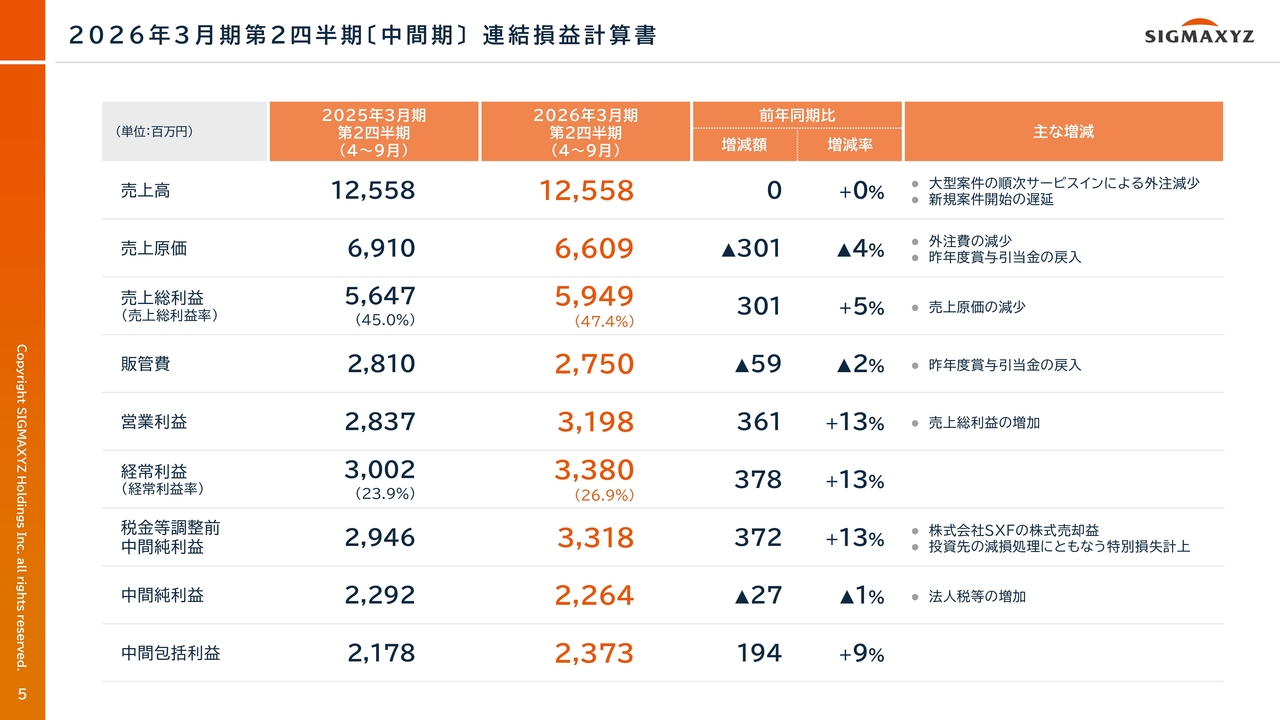Screen dimensions: 1280x720
Task: Click the 2026年3月期 column header
Action: pos(585,132)
